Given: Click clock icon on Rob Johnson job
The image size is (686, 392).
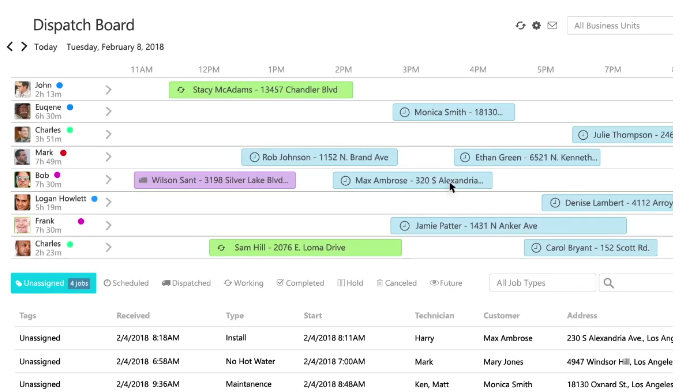Looking at the screenshot, I should [x=254, y=157].
